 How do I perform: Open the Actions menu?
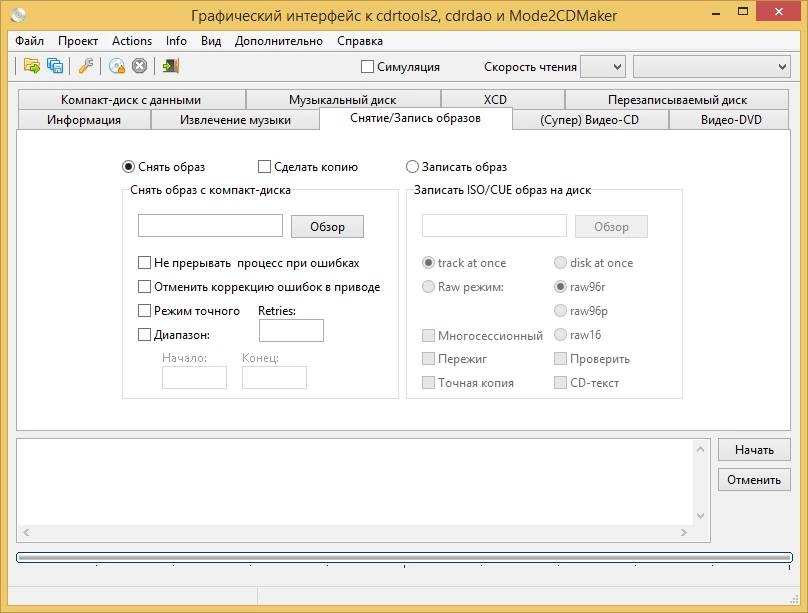click(132, 41)
